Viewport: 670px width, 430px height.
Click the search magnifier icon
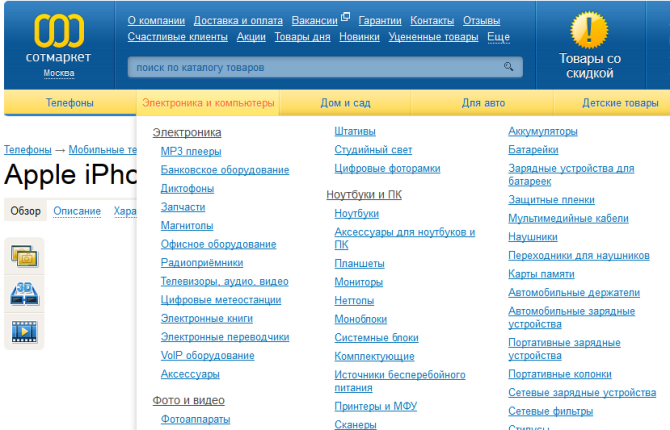(508, 67)
